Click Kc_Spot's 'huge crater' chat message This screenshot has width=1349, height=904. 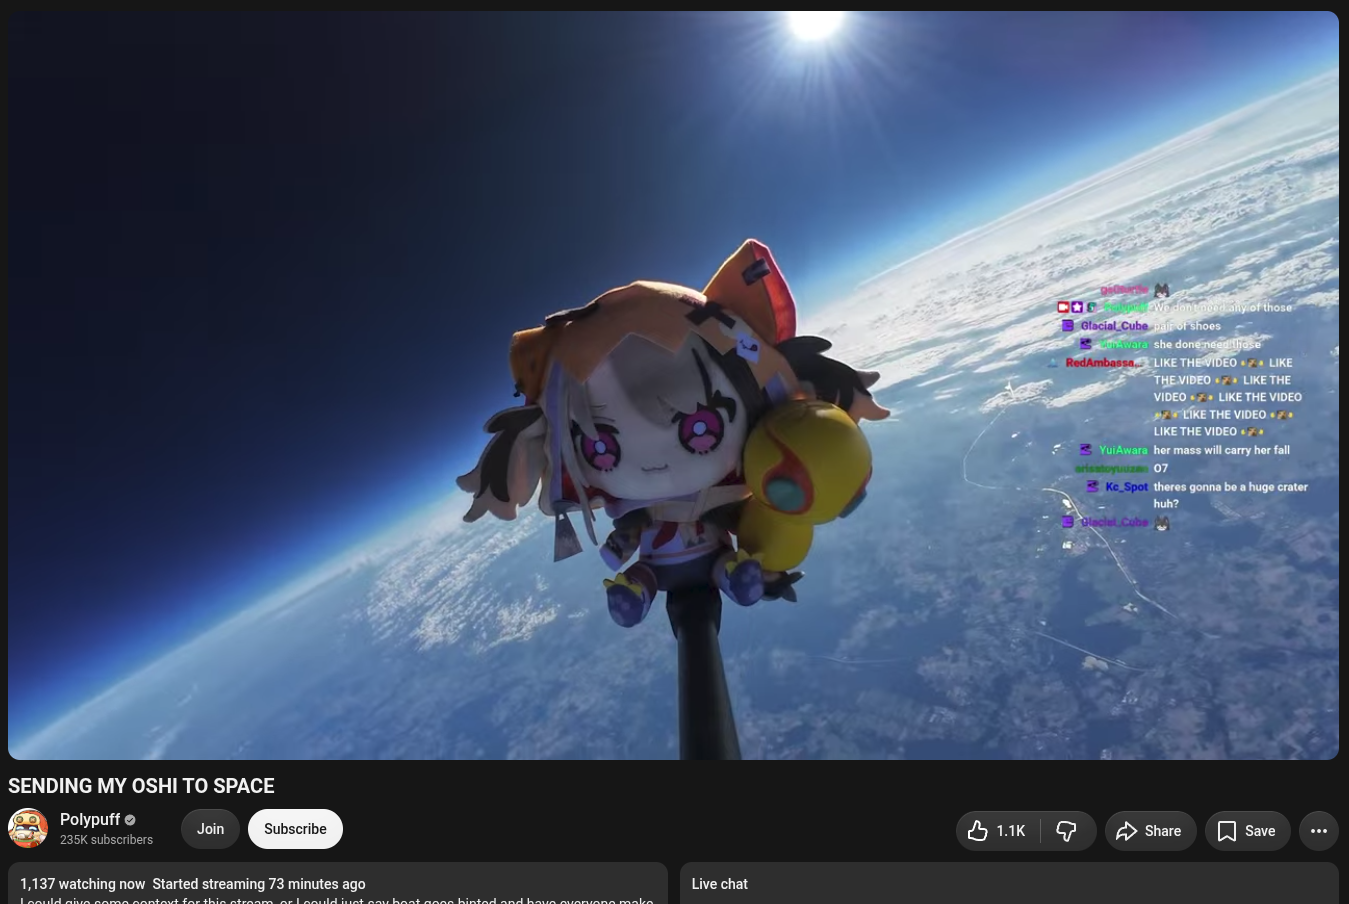tap(1230, 495)
